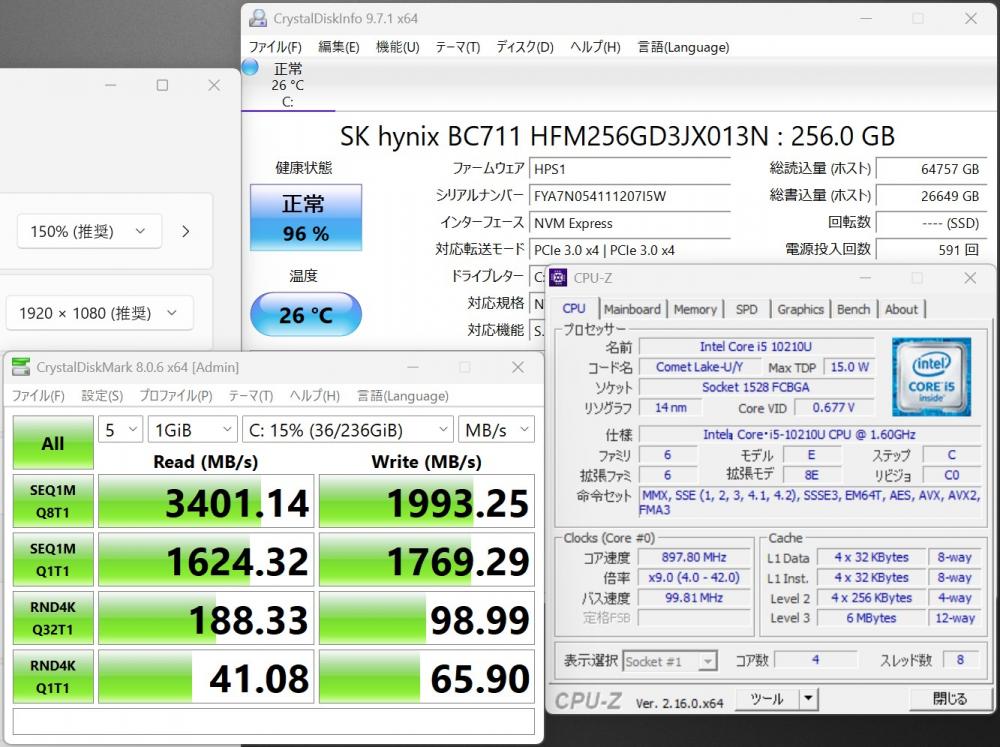Expand the C: 15% drive selection dropdown
Viewport: 1000px width, 747px height.
pyautogui.click(x=347, y=429)
